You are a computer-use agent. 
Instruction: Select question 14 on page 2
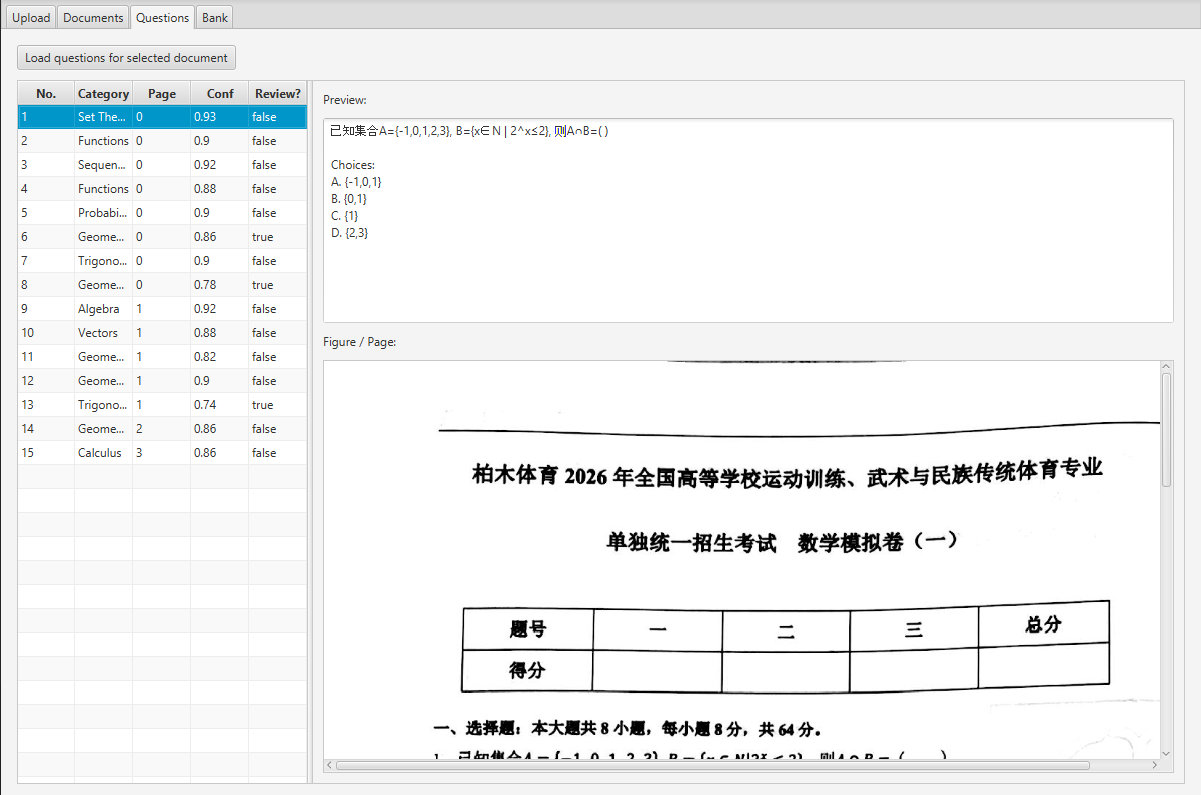(x=162, y=429)
